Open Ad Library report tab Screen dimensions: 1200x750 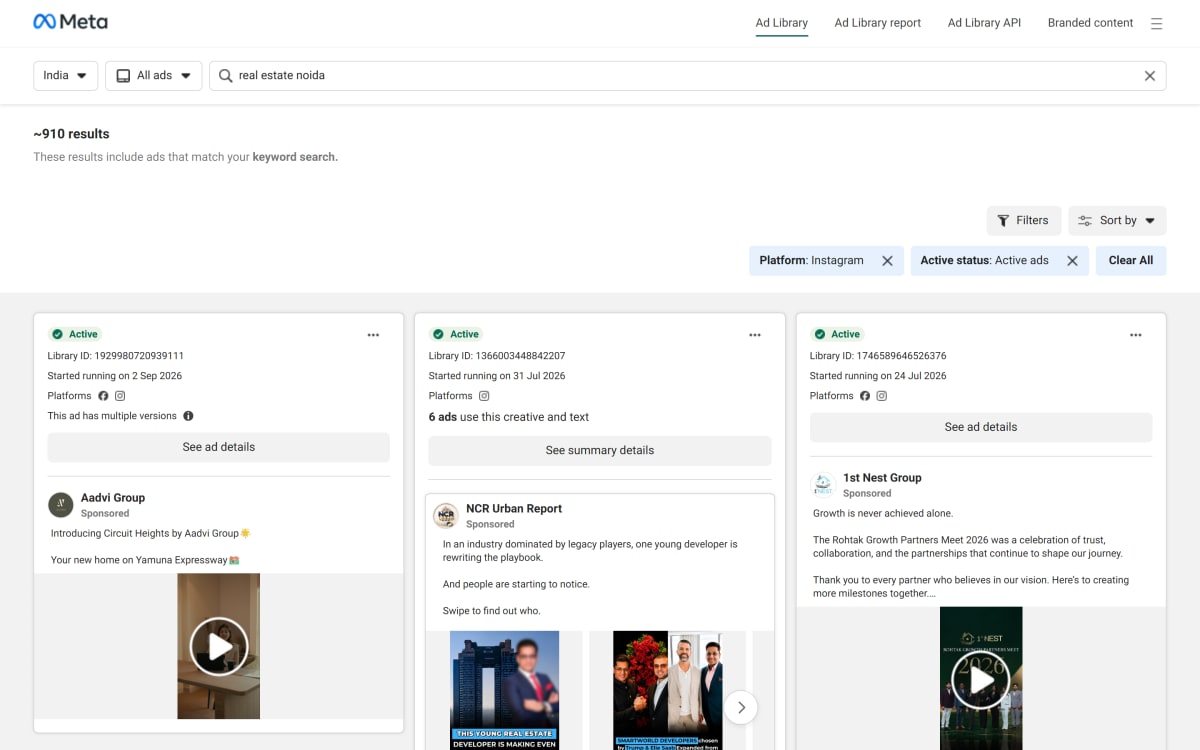pyautogui.click(x=878, y=23)
